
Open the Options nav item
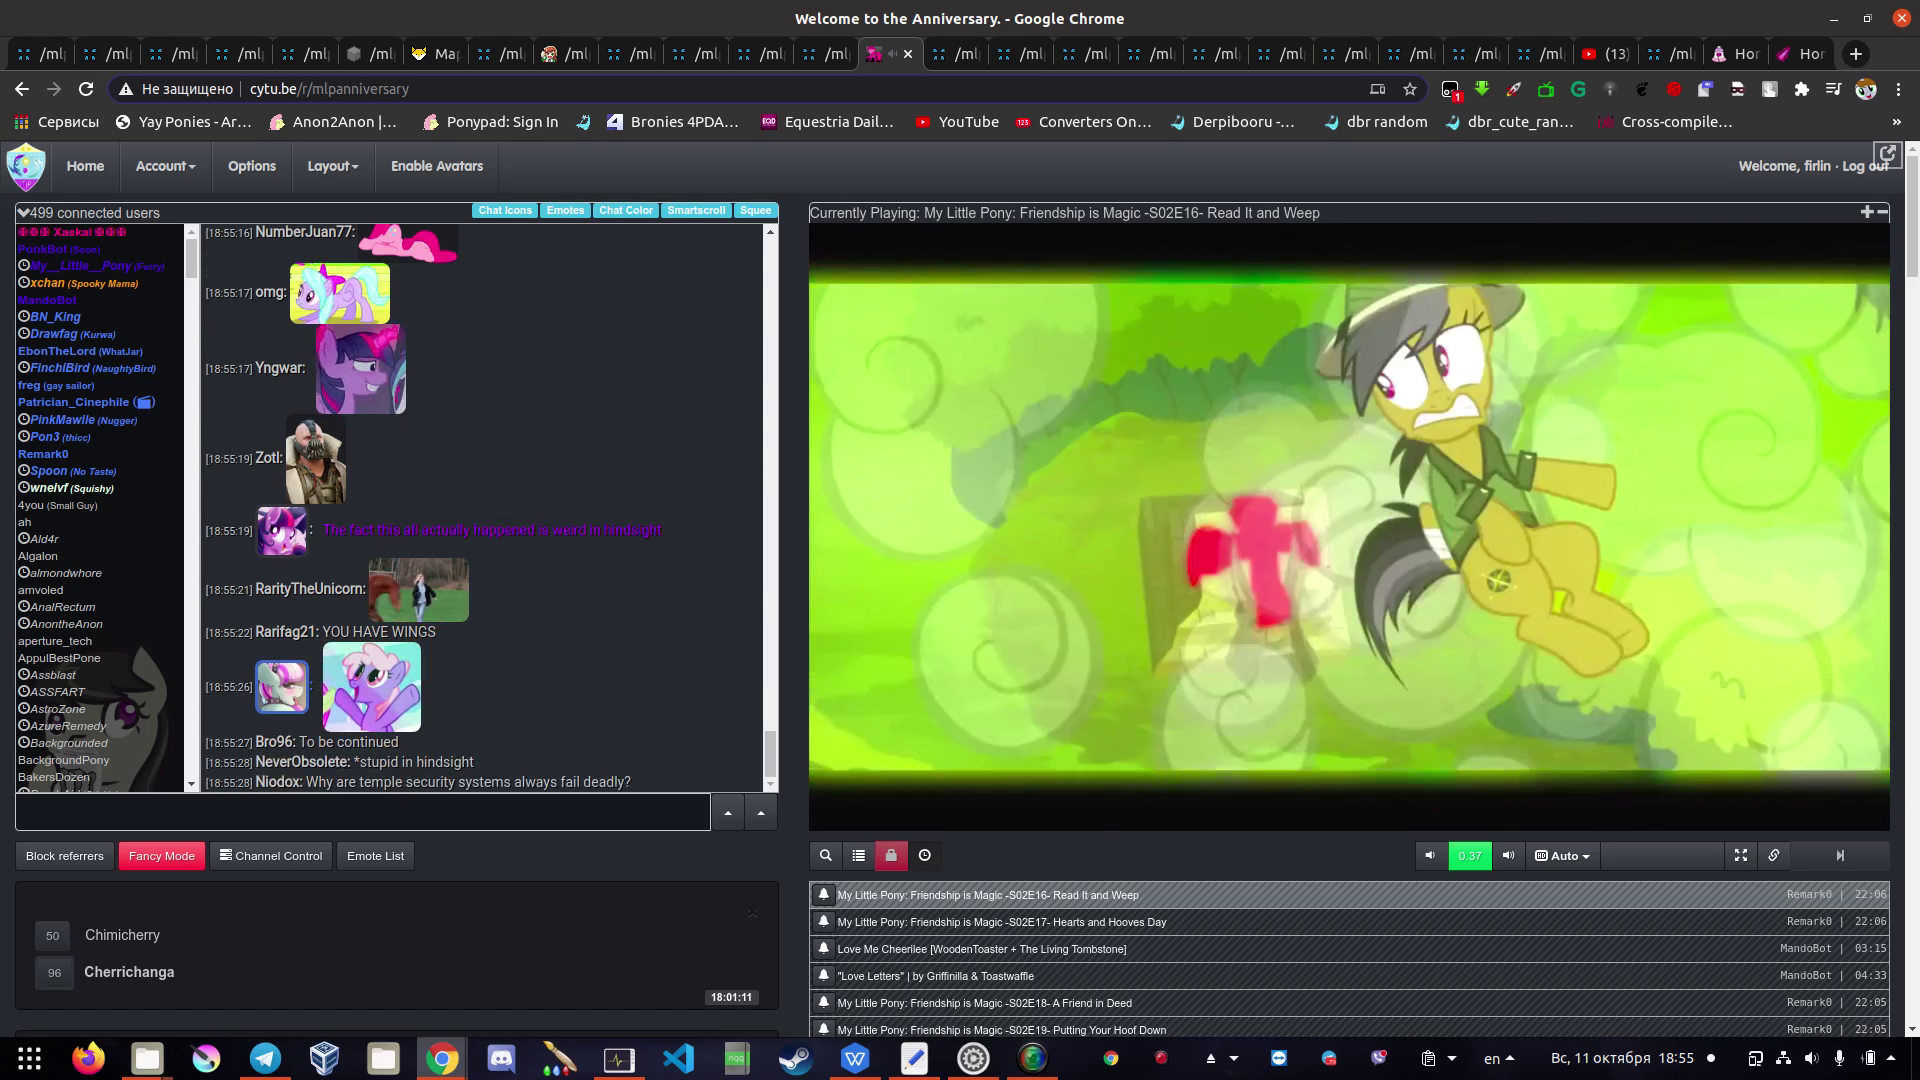(251, 166)
